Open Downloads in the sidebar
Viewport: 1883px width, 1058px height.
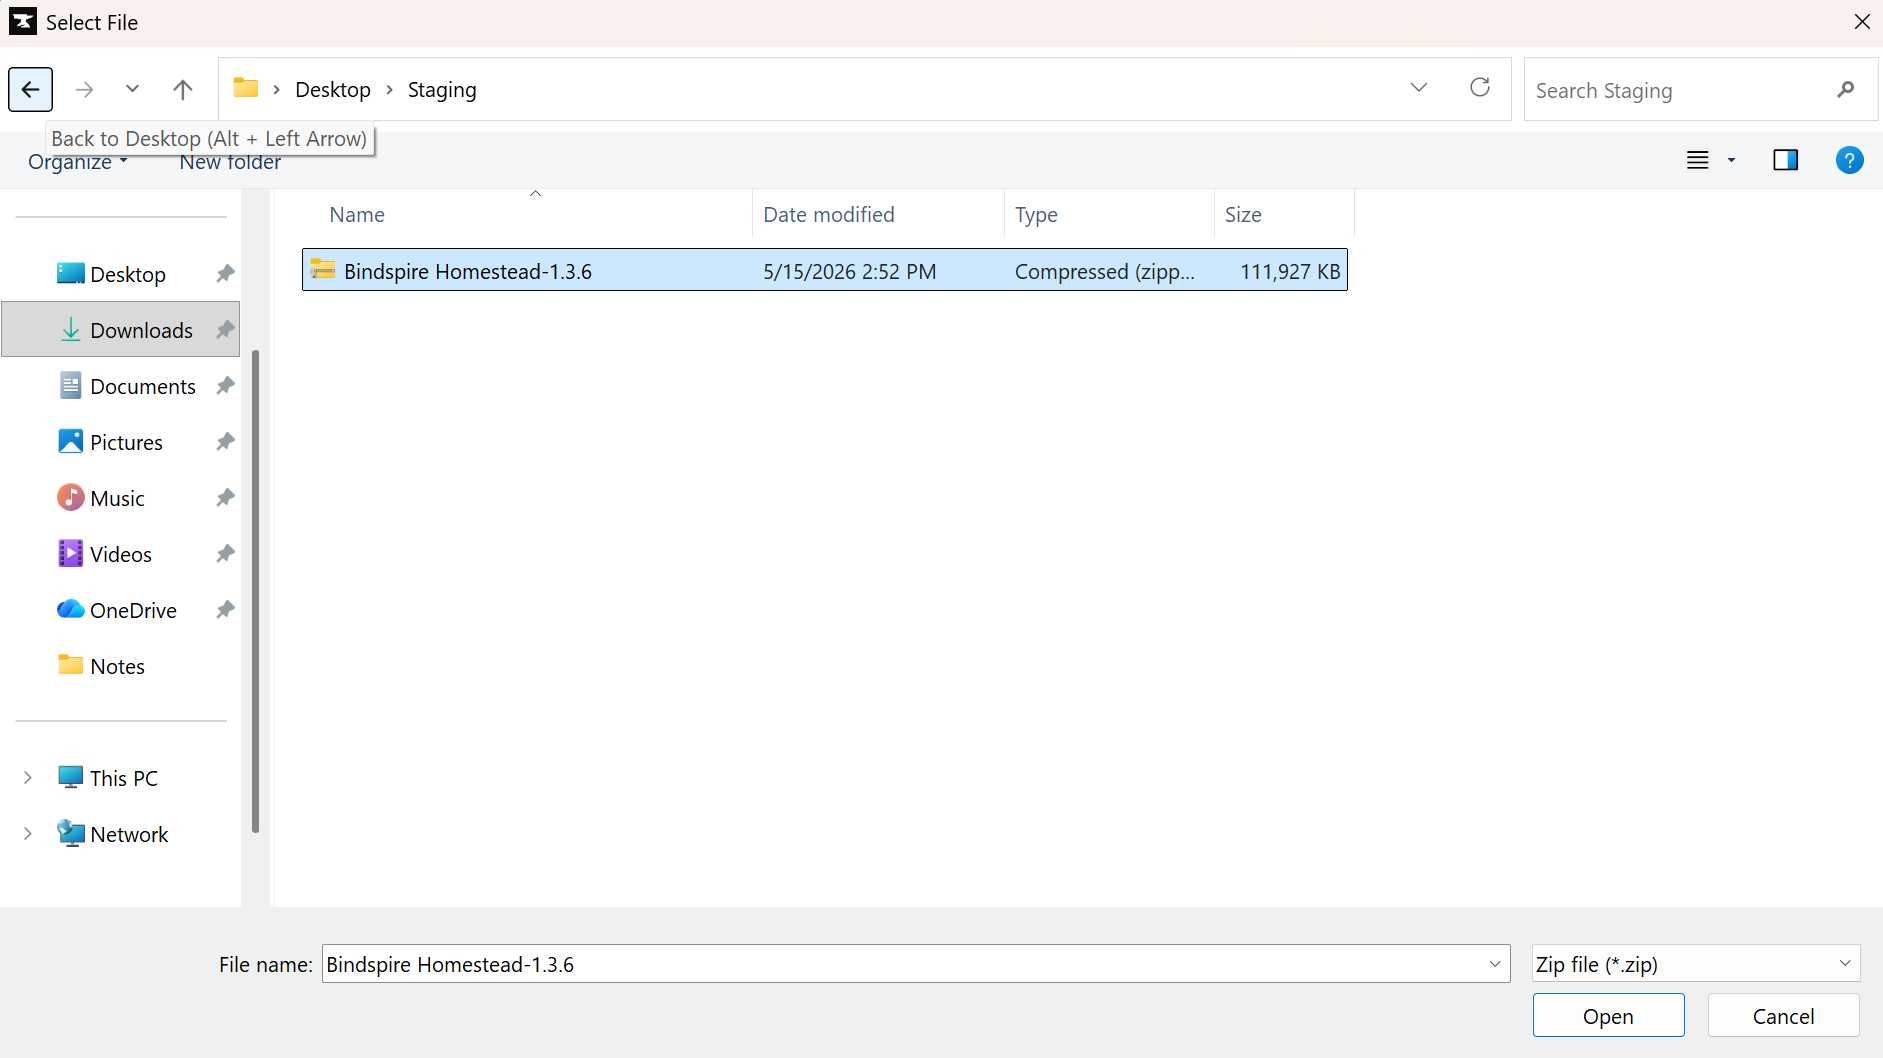[x=120, y=330]
